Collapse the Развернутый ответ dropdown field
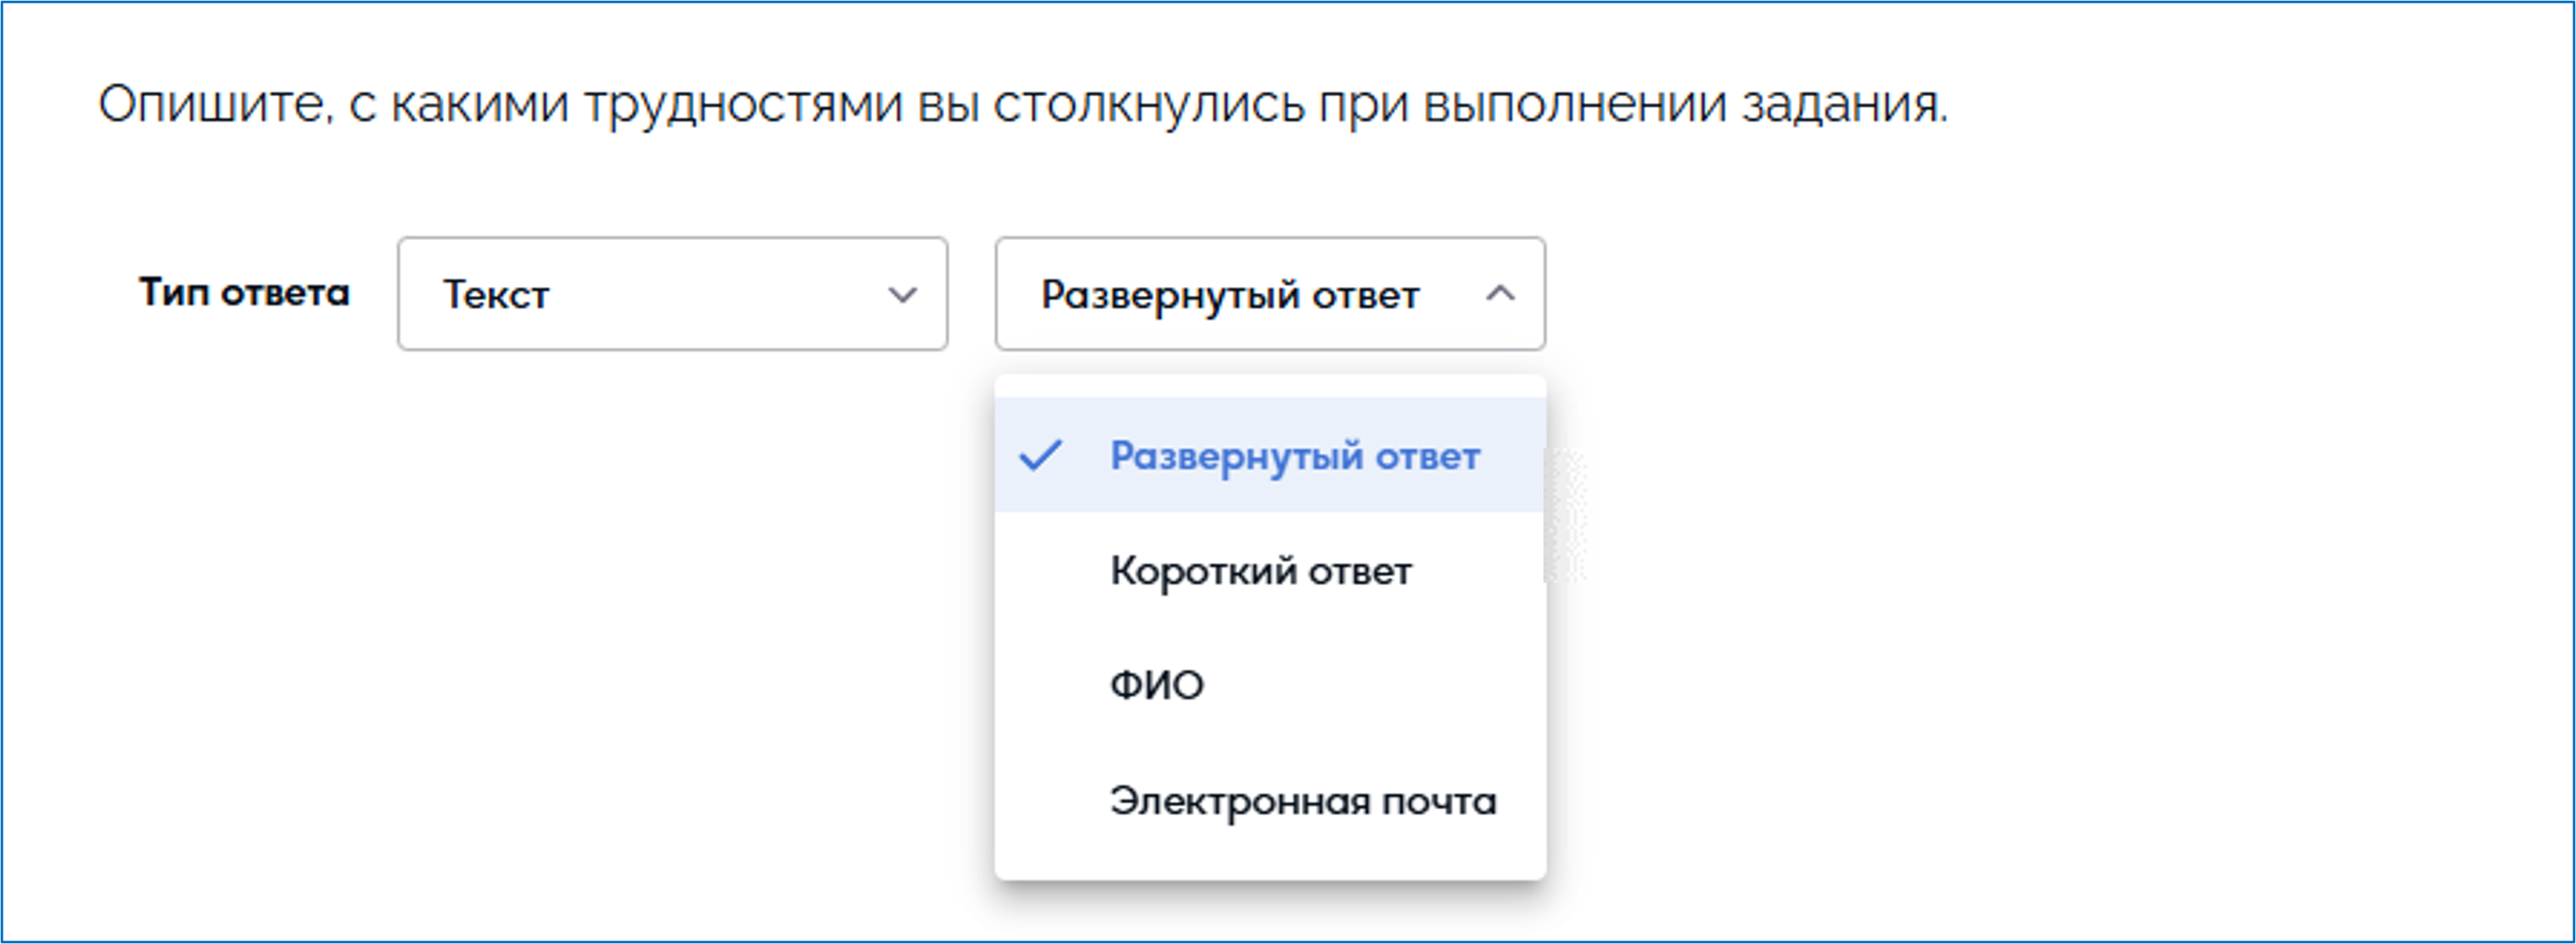 (1269, 294)
